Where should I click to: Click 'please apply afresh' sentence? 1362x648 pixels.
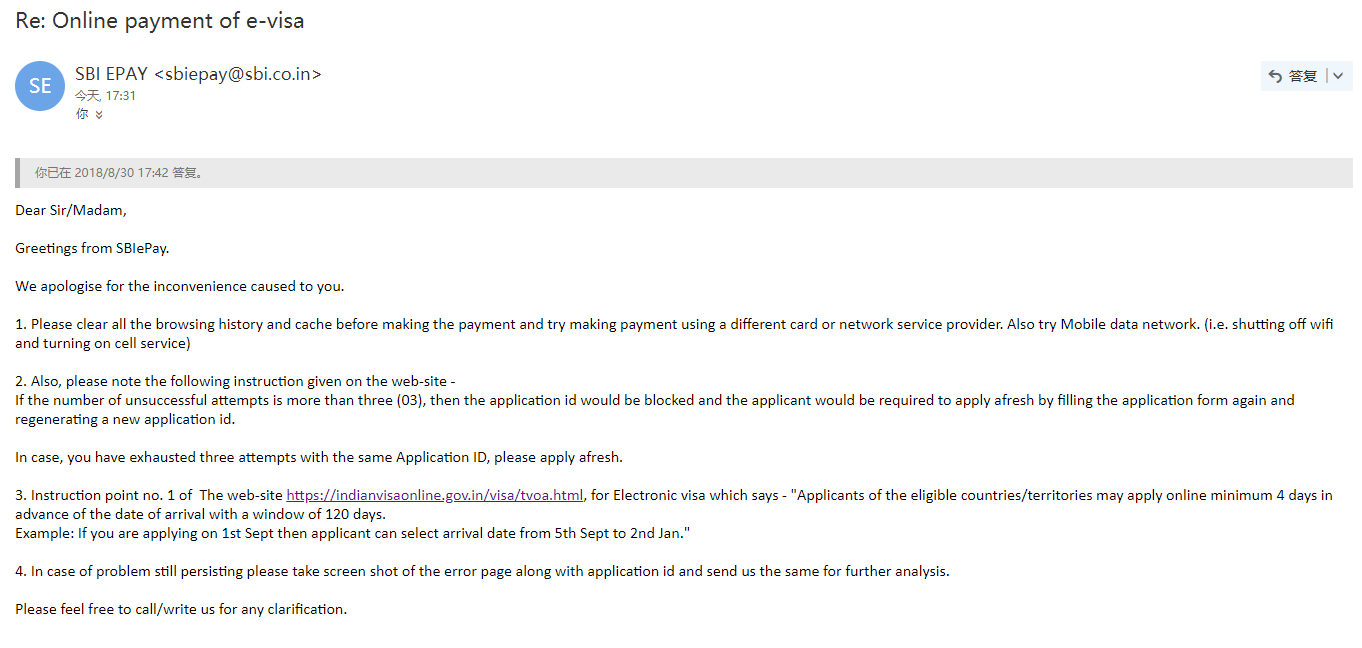click(319, 457)
